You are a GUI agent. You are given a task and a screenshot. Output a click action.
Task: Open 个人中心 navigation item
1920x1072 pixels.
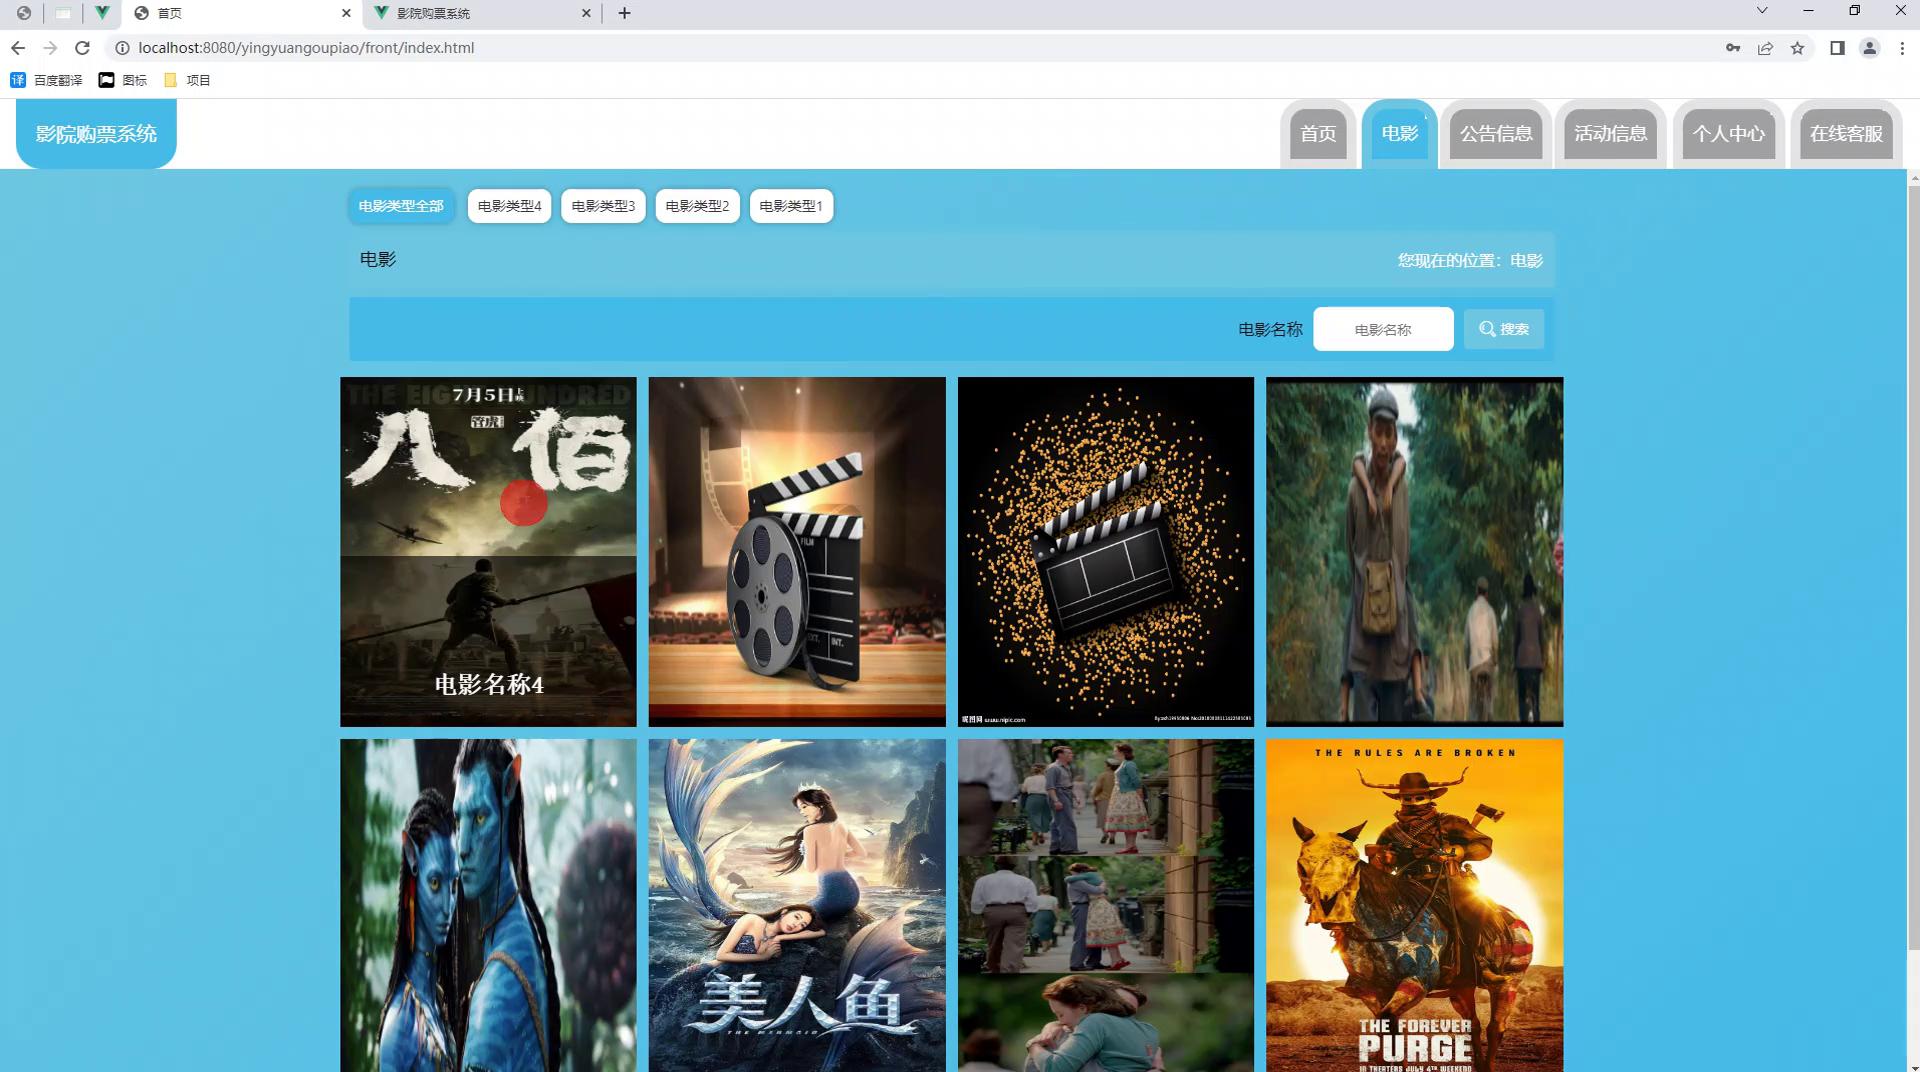coord(1728,134)
